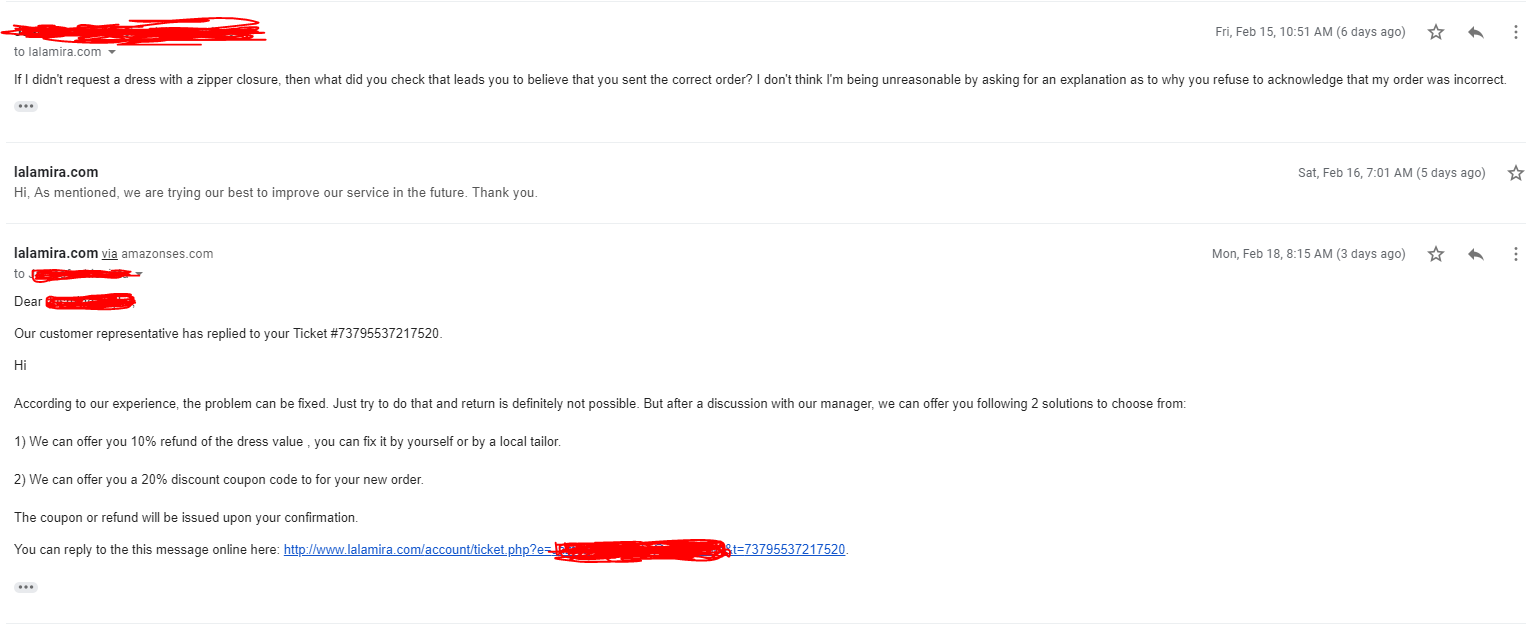This screenshot has height=625, width=1533.
Task: Open more options for the Feb 15 email
Action: pos(1516,32)
